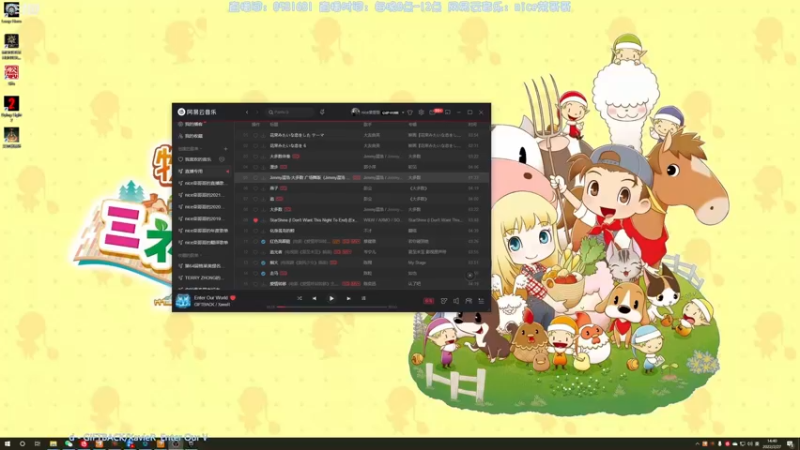Sort by 标题 column header
Screen dimensions: 800x450
pos(274,124)
